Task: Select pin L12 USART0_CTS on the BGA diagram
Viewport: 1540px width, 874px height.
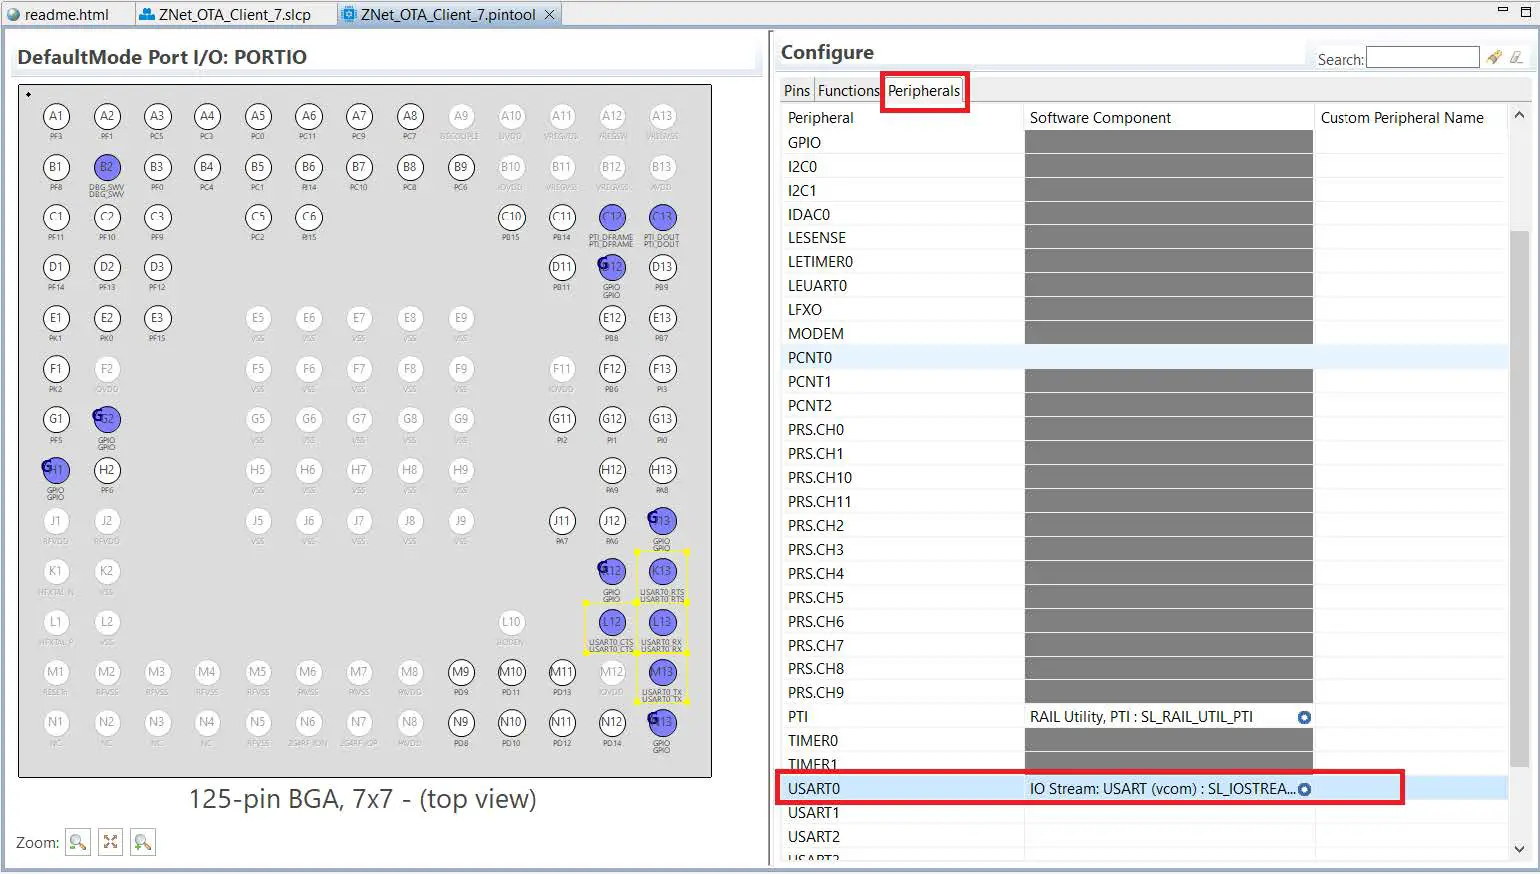Action: point(612,622)
